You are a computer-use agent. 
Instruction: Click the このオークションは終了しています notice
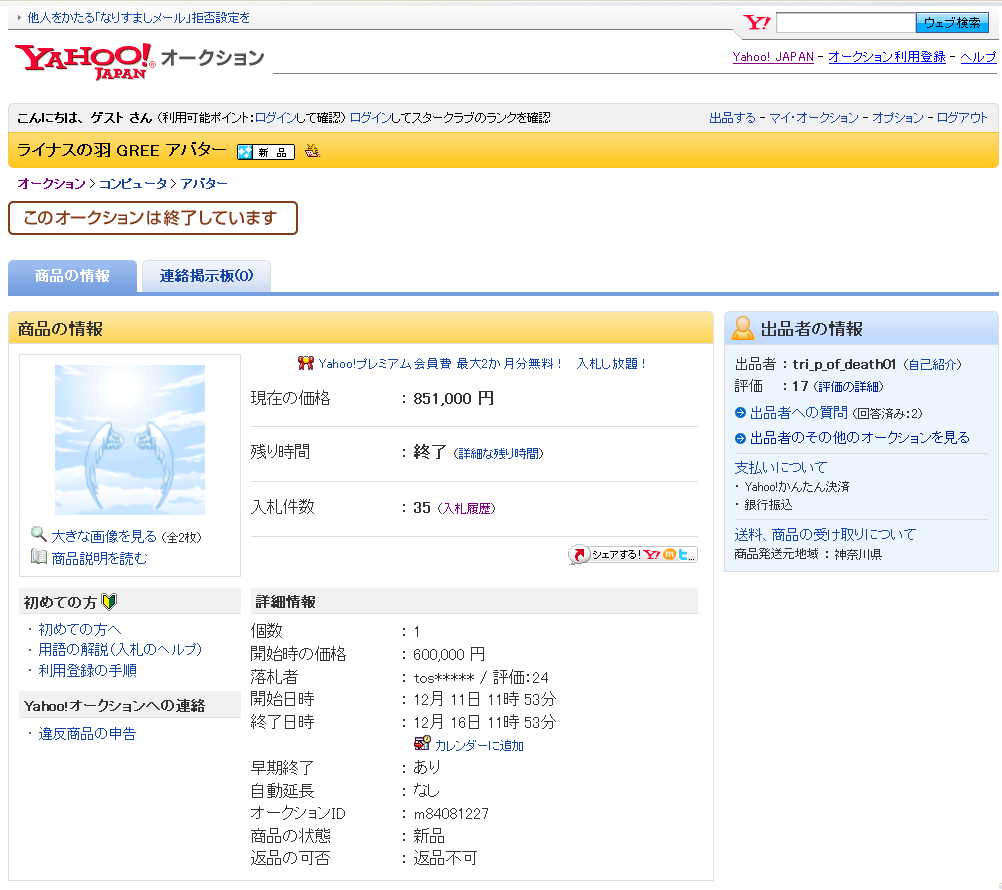[153, 218]
